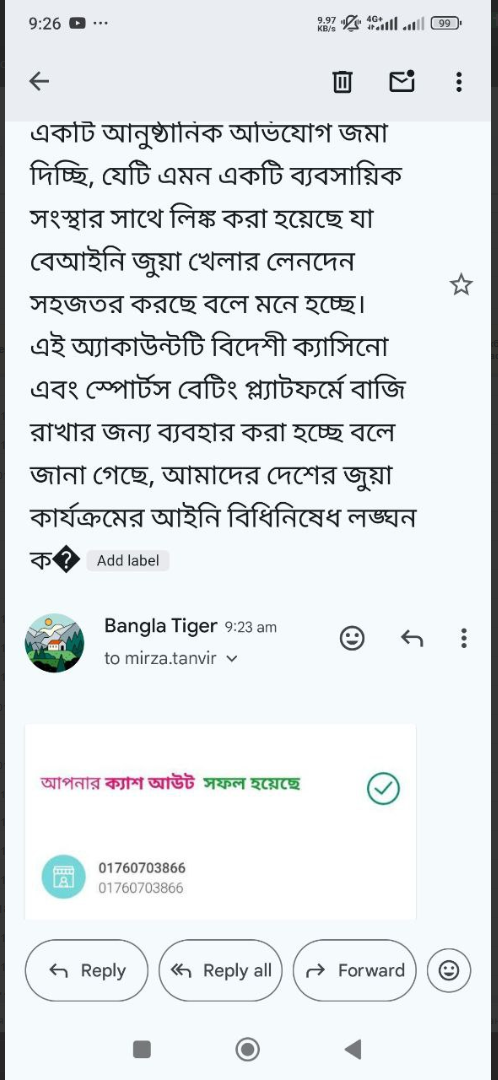This screenshot has width=498, height=1080.
Task: Open the cash out success image attachment
Action: point(220,821)
